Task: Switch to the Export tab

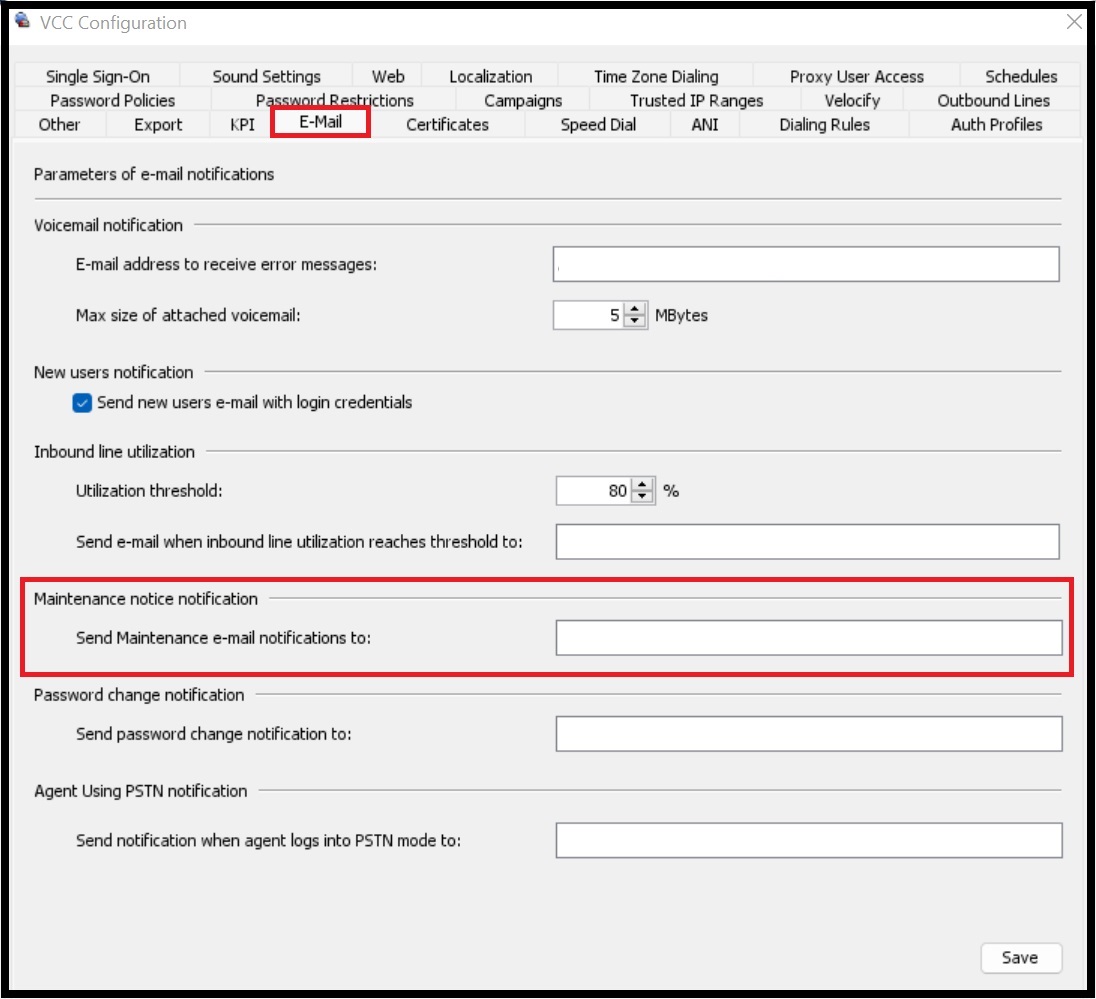Action: (158, 124)
